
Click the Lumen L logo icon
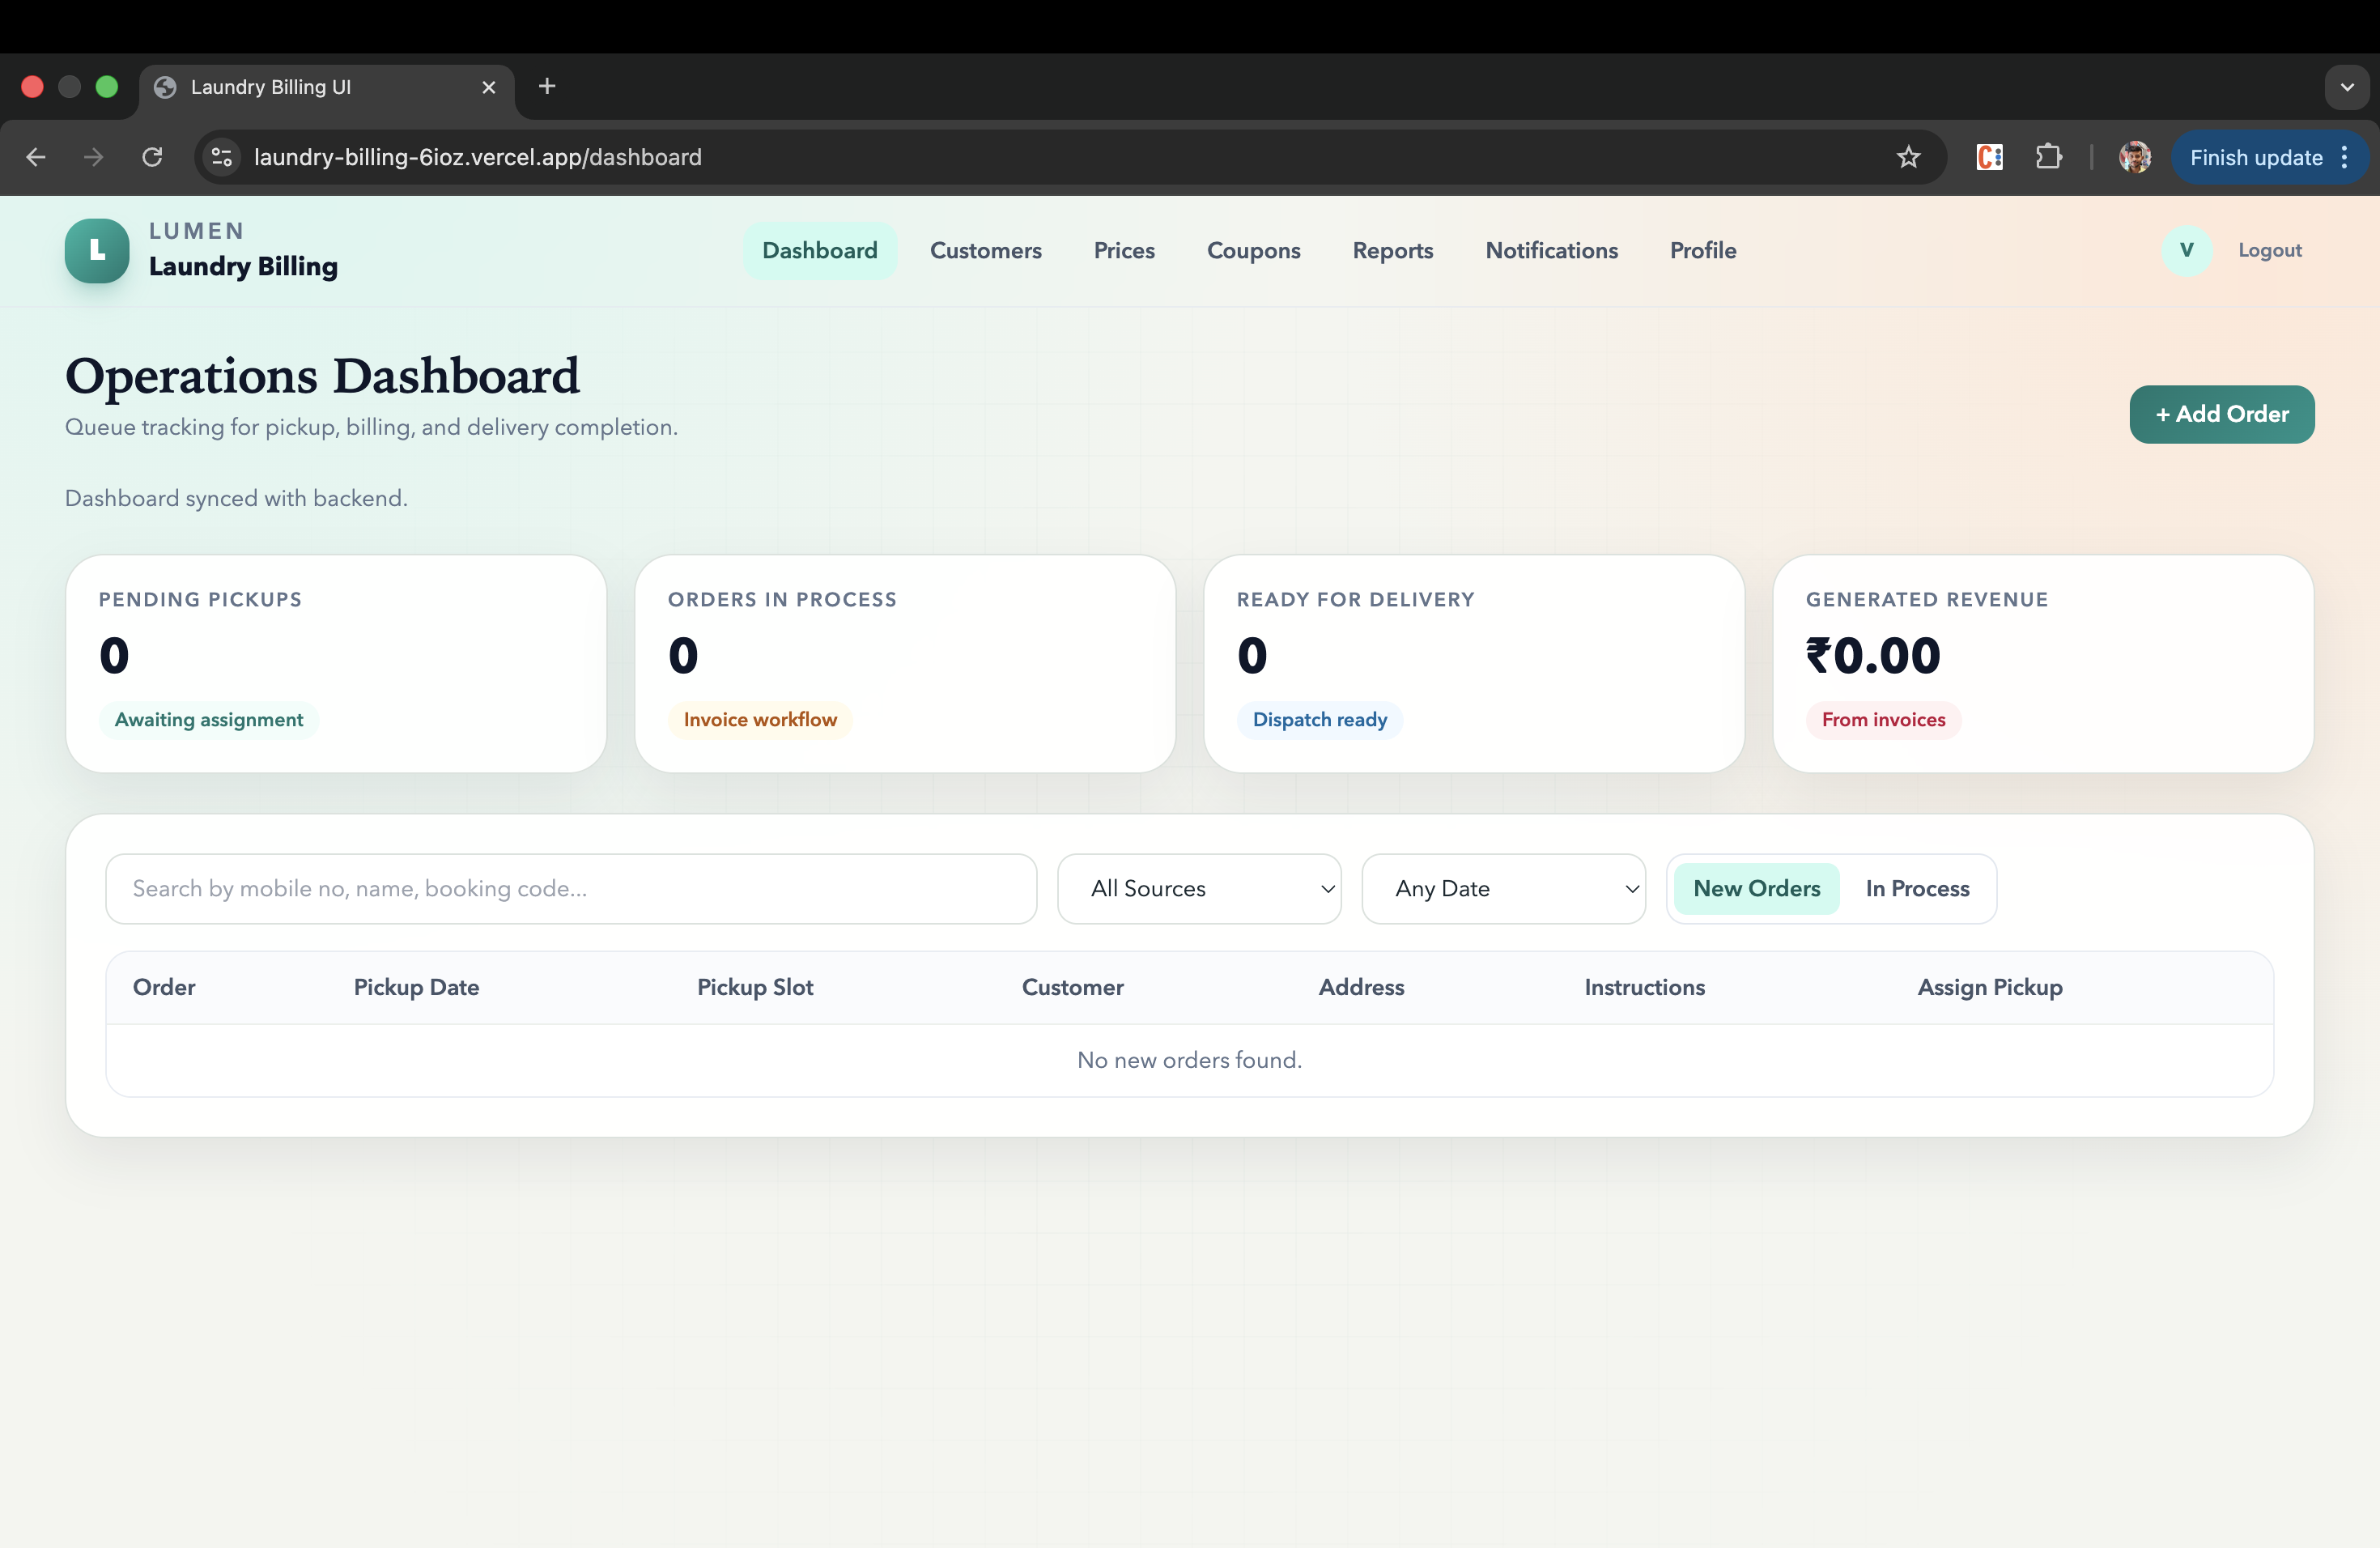97,251
